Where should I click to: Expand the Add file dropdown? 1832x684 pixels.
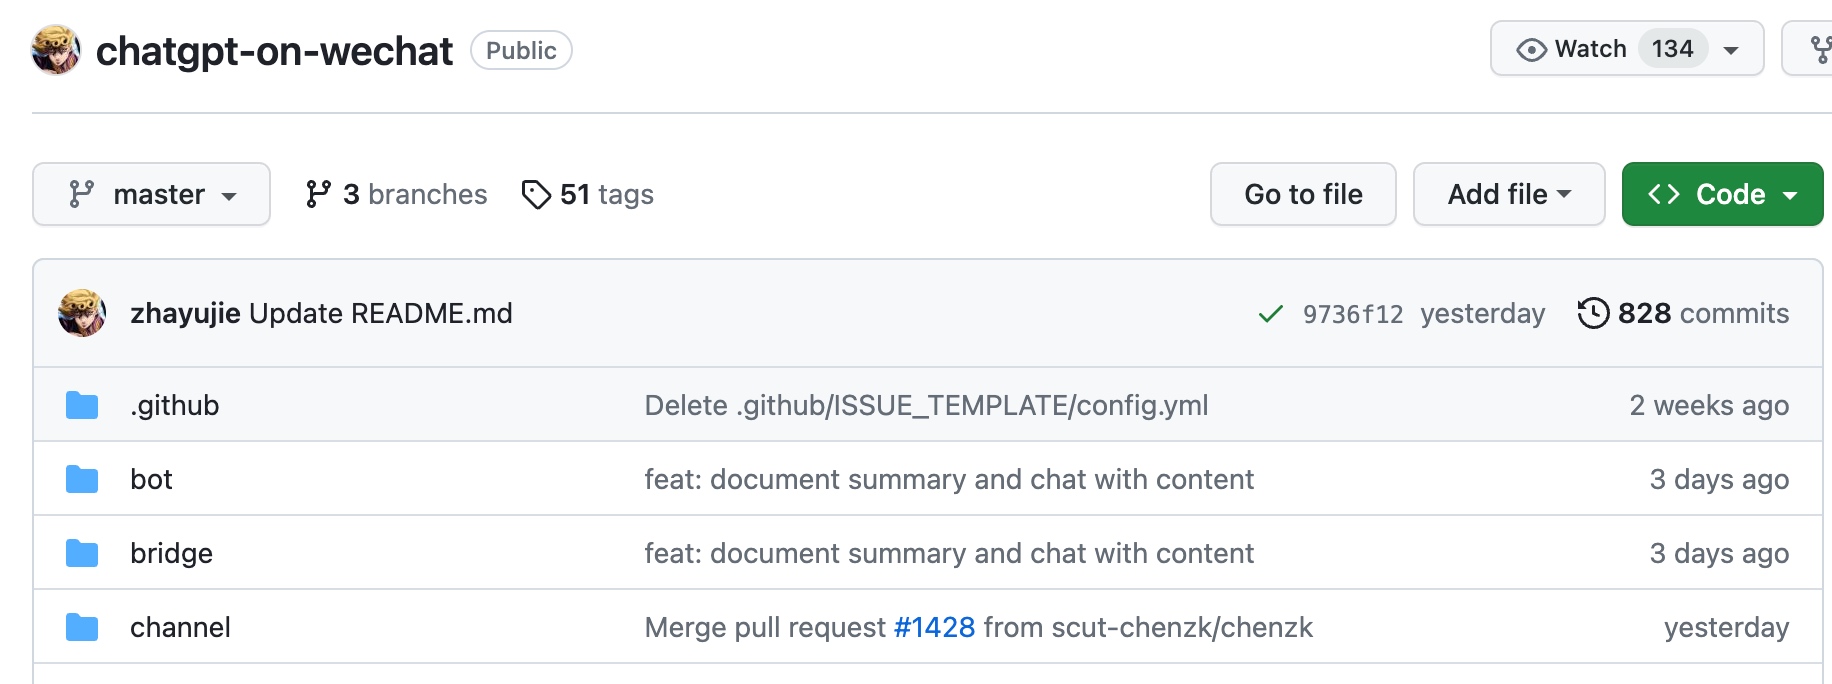(x=1509, y=194)
